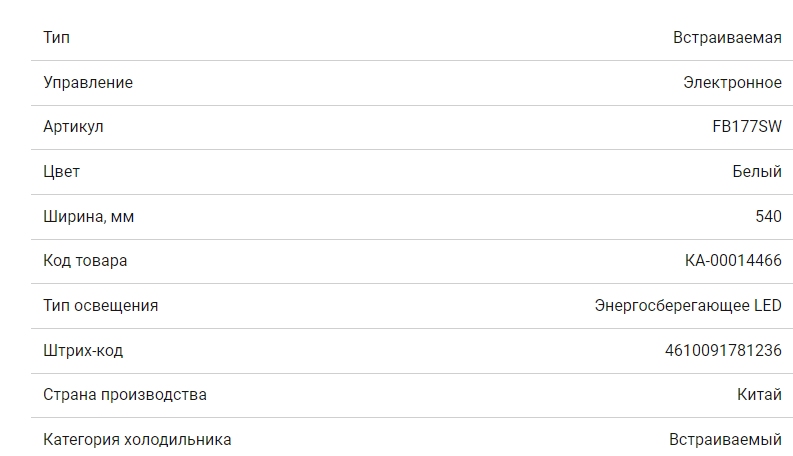The width and height of the screenshot is (793, 456).
Task: Select the "Китай" country value
Action: pos(759,394)
